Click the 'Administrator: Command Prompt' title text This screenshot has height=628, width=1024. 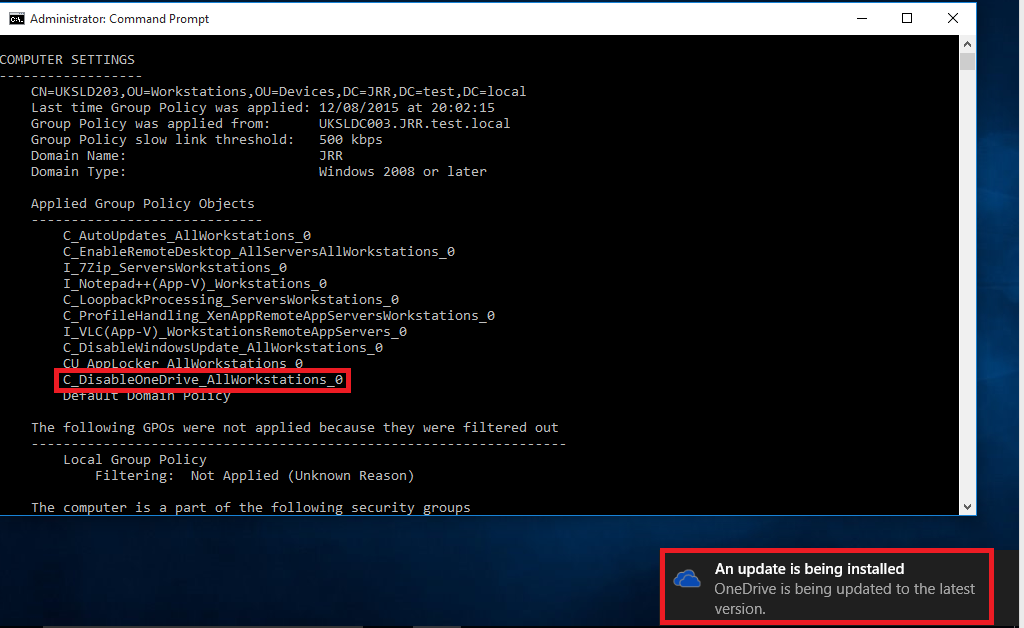(120, 19)
